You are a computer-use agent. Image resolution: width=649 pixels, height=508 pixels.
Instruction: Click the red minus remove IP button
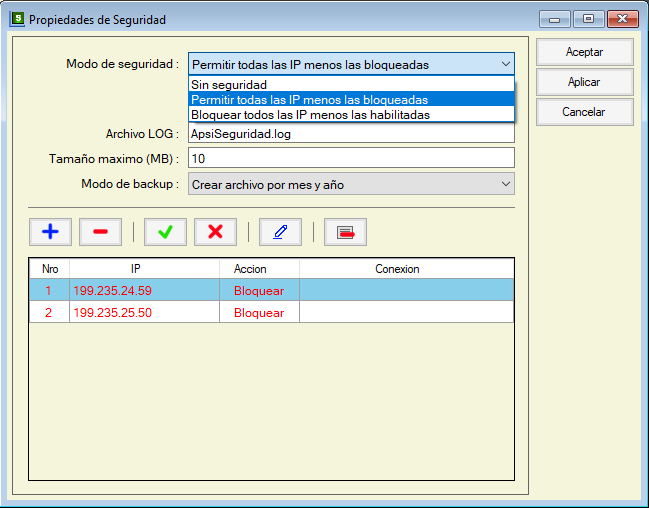point(100,231)
